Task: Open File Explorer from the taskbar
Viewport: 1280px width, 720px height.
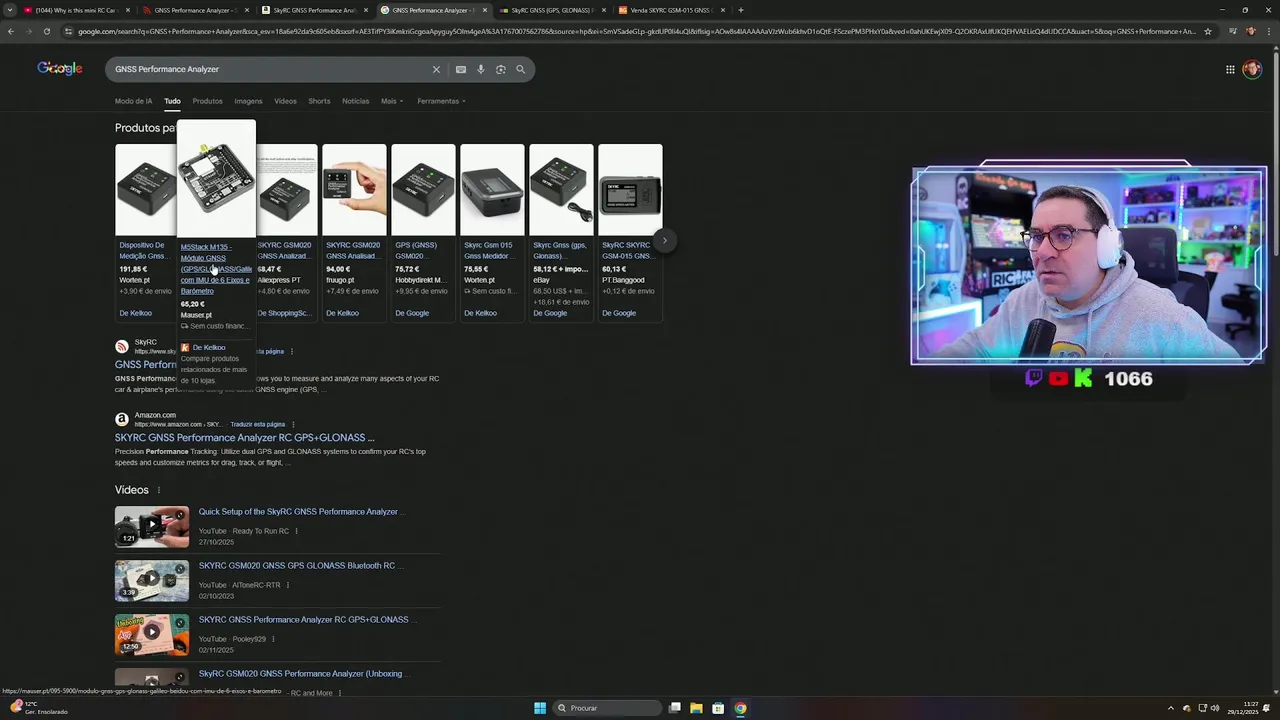Action: pyautogui.click(x=696, y=708)
